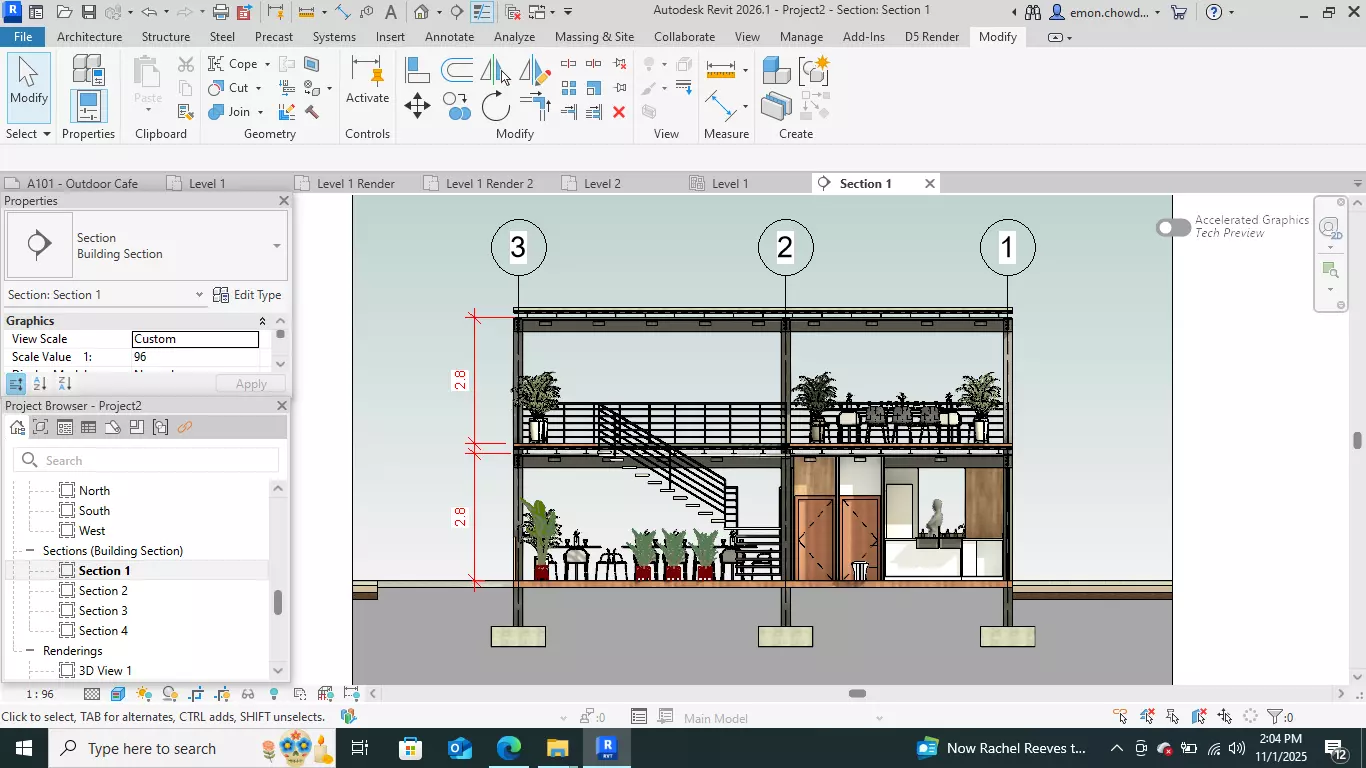Click the Activate controls button
1366x768 pixels.
click(x=367, y=80)
